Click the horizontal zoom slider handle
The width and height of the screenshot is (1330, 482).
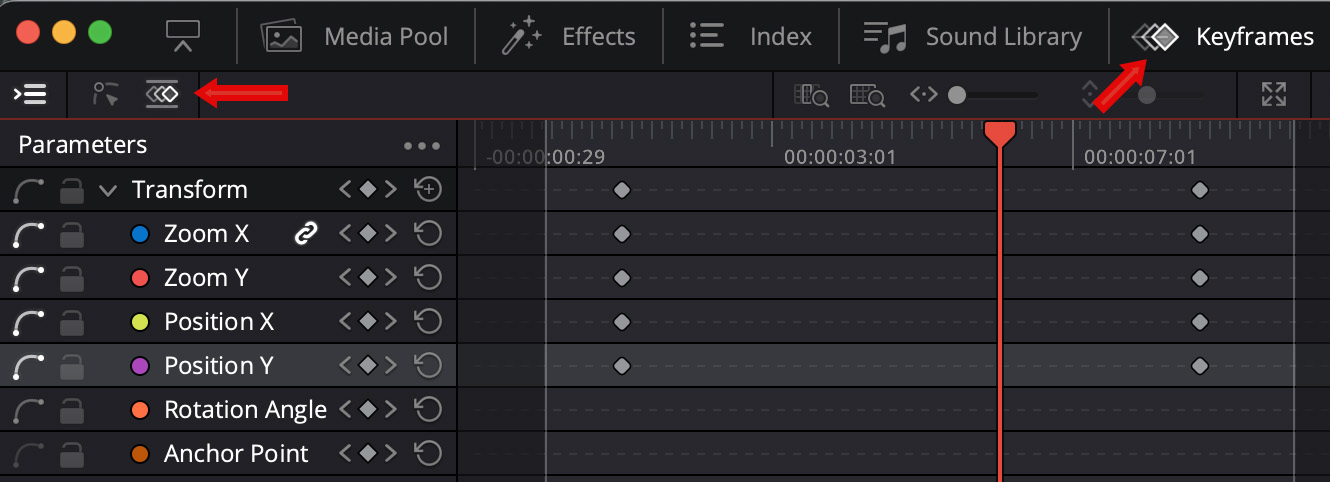coord(957,95)
